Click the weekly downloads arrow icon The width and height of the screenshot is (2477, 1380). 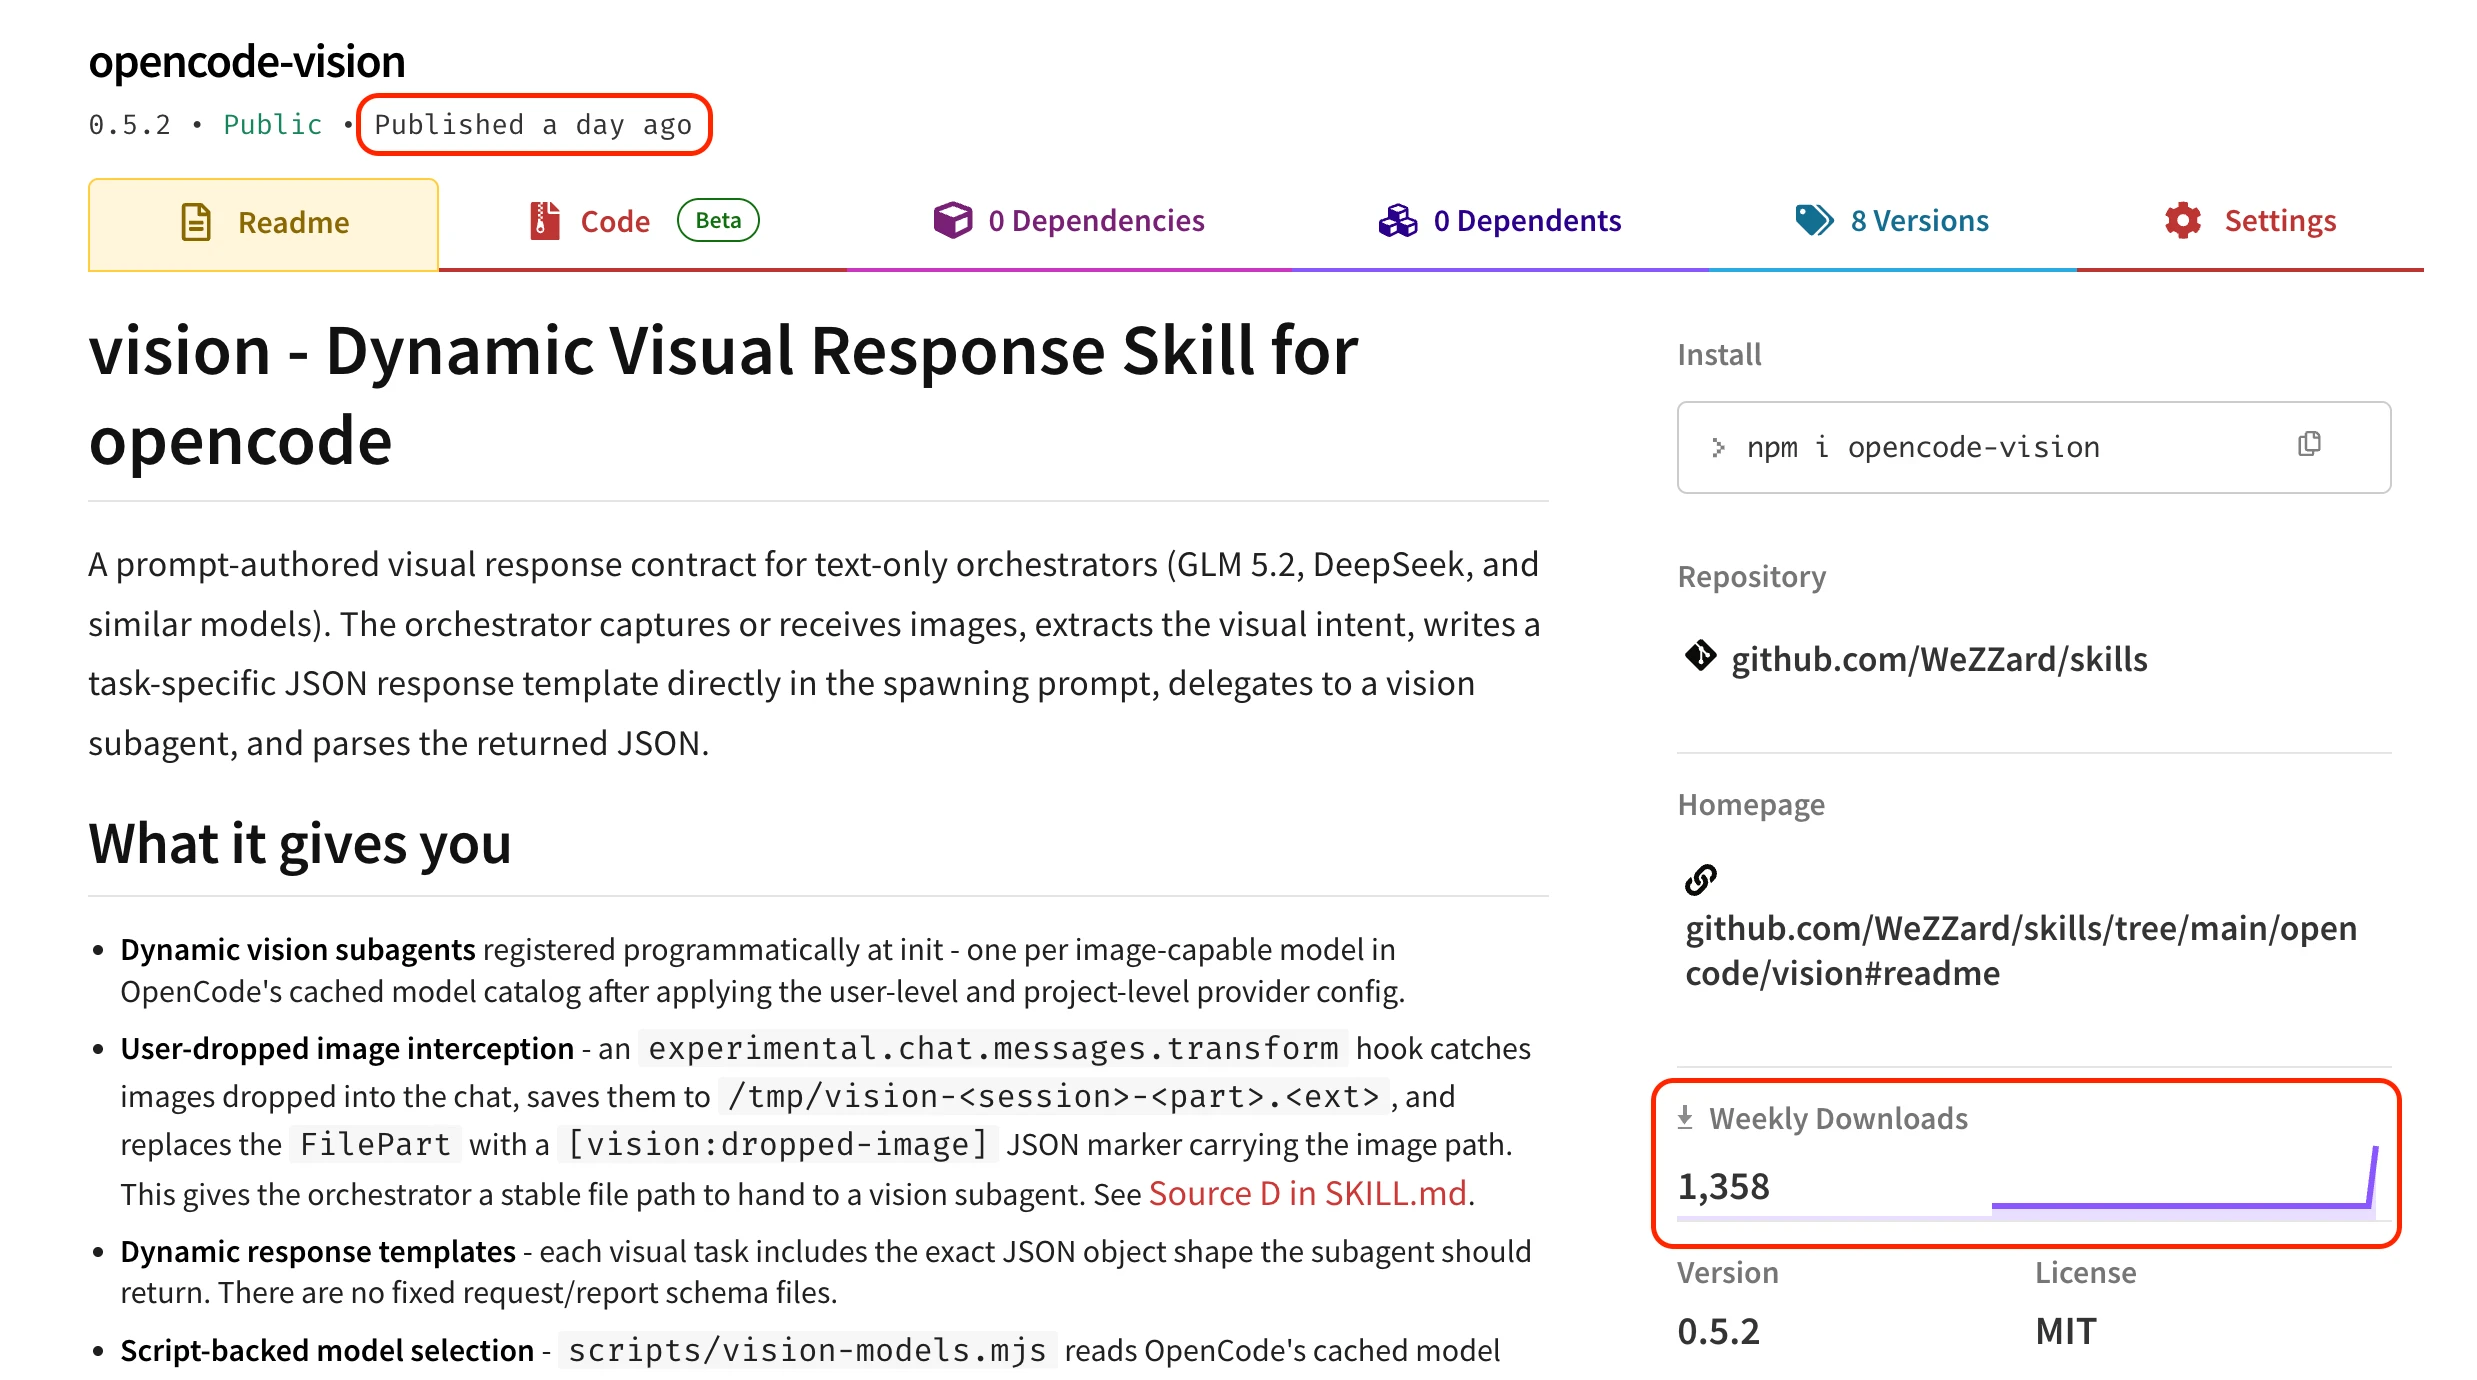point(1685,1118)
